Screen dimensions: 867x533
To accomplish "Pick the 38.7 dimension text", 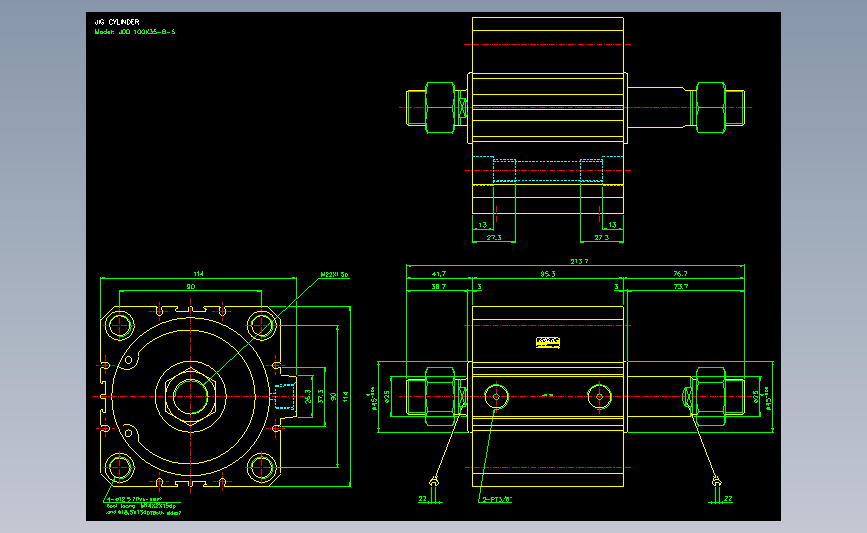I will pyautogui.click(x=438, y=286).
